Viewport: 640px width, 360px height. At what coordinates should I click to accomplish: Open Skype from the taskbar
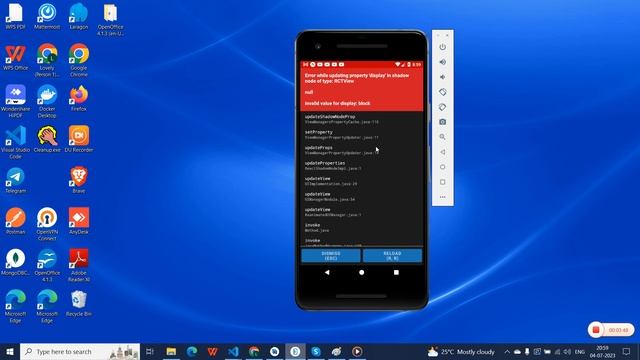click(316, 351)
